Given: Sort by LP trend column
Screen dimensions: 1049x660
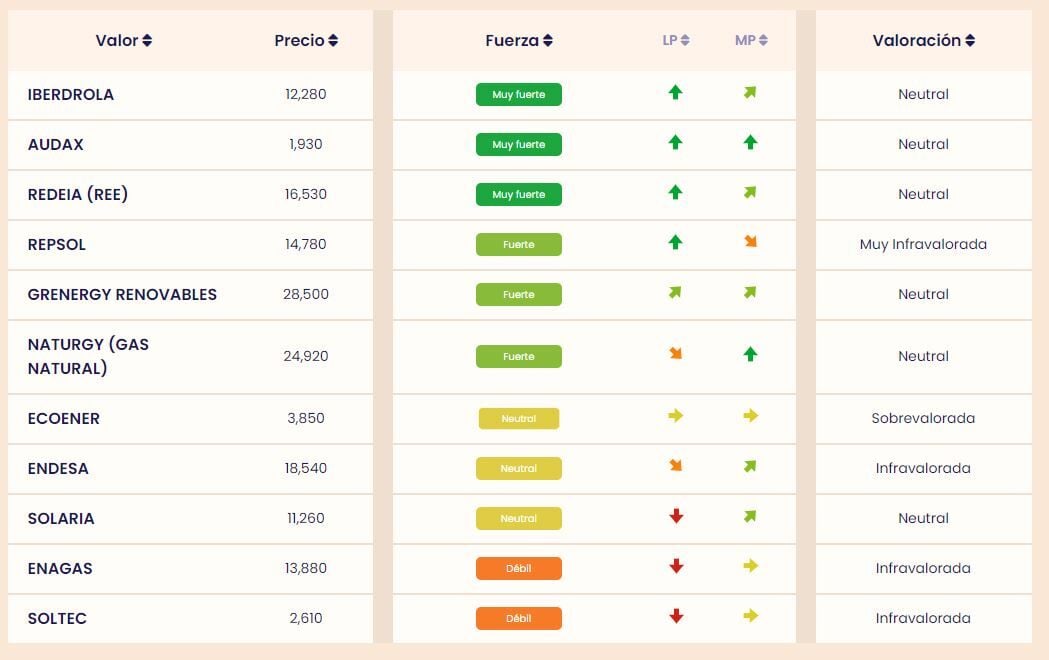Looking at the screenshot, I should coord(676,41).
